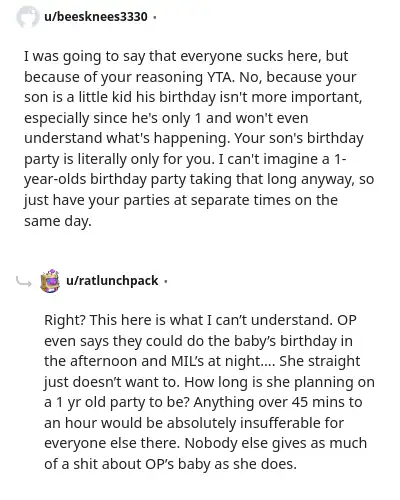400x500 pixels.
Task: Click the reply-thread arrow beside u/ratlunchpack
Action: click(x=24, y=282)
